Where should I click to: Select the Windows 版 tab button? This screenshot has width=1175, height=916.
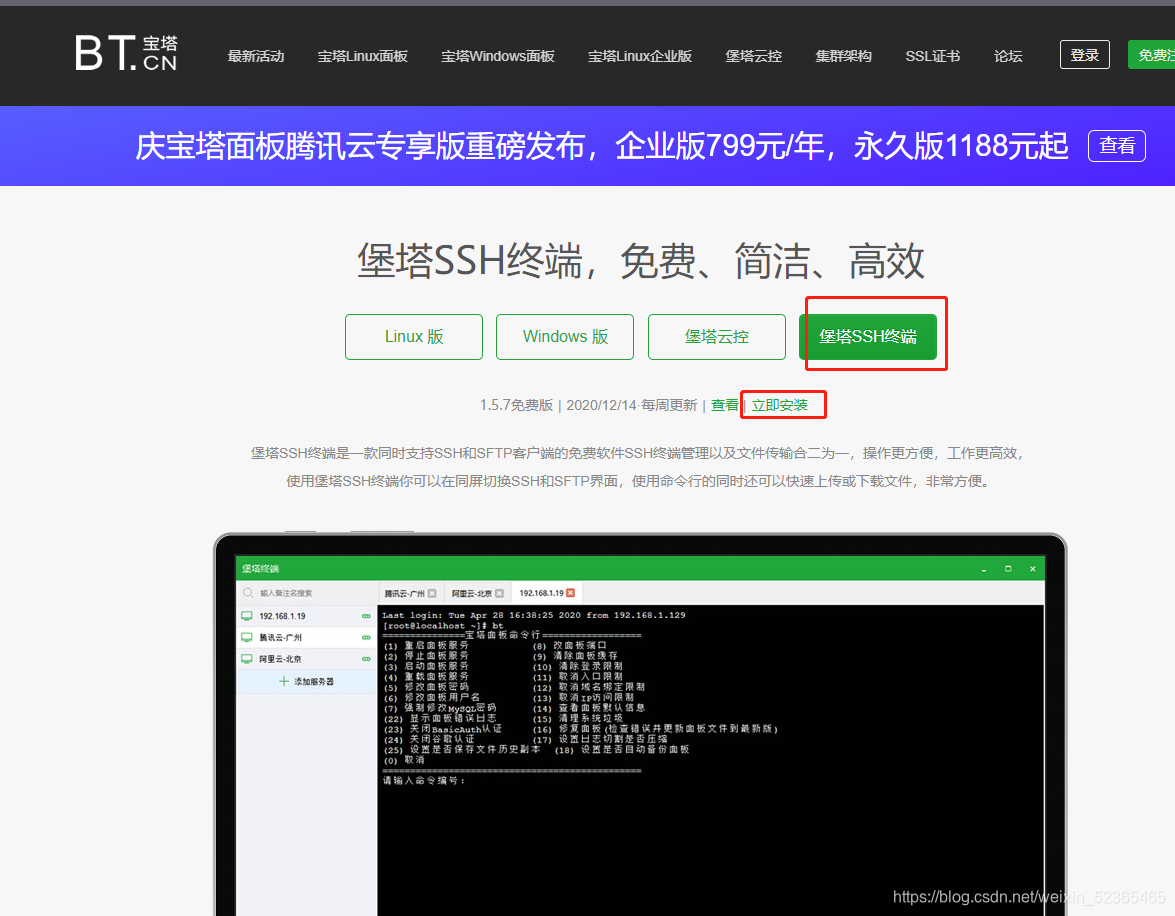(x=565, y=337)
